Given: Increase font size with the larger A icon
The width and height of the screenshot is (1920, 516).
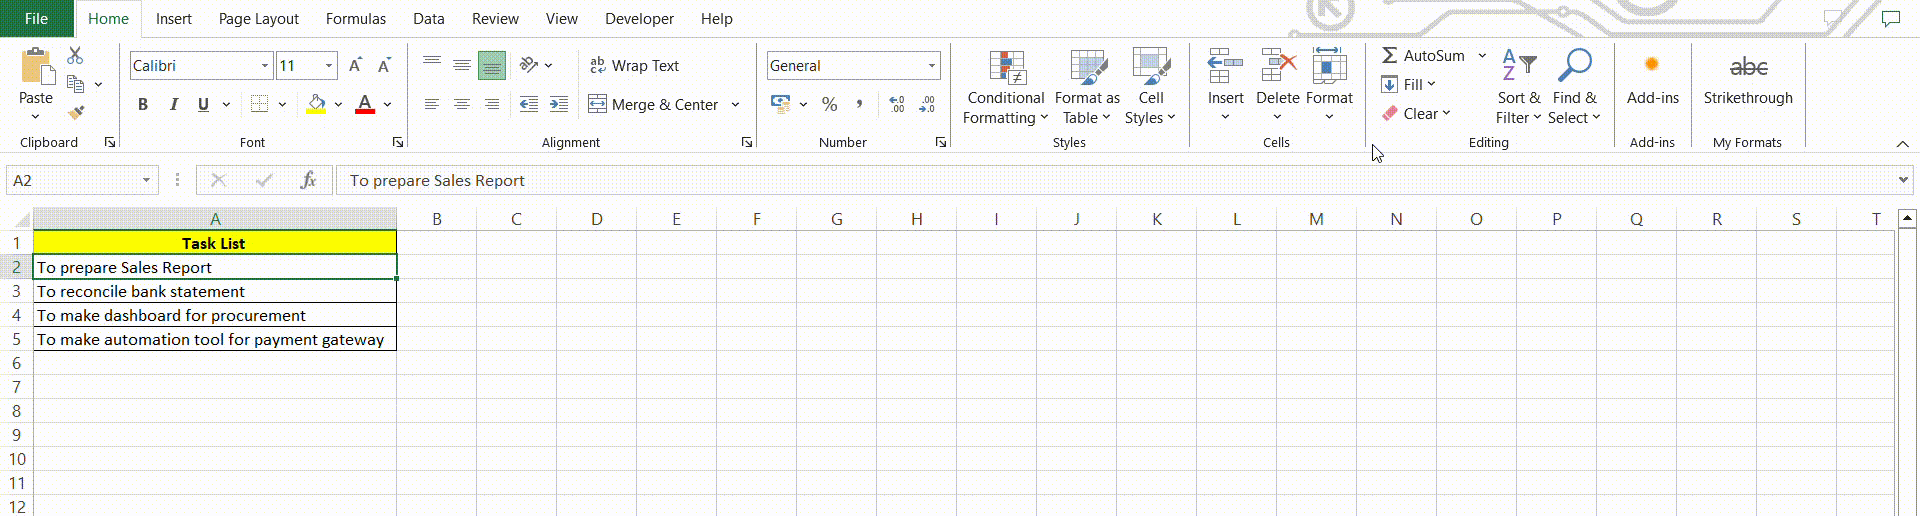Looking at the screenshot, I should 355,66.
